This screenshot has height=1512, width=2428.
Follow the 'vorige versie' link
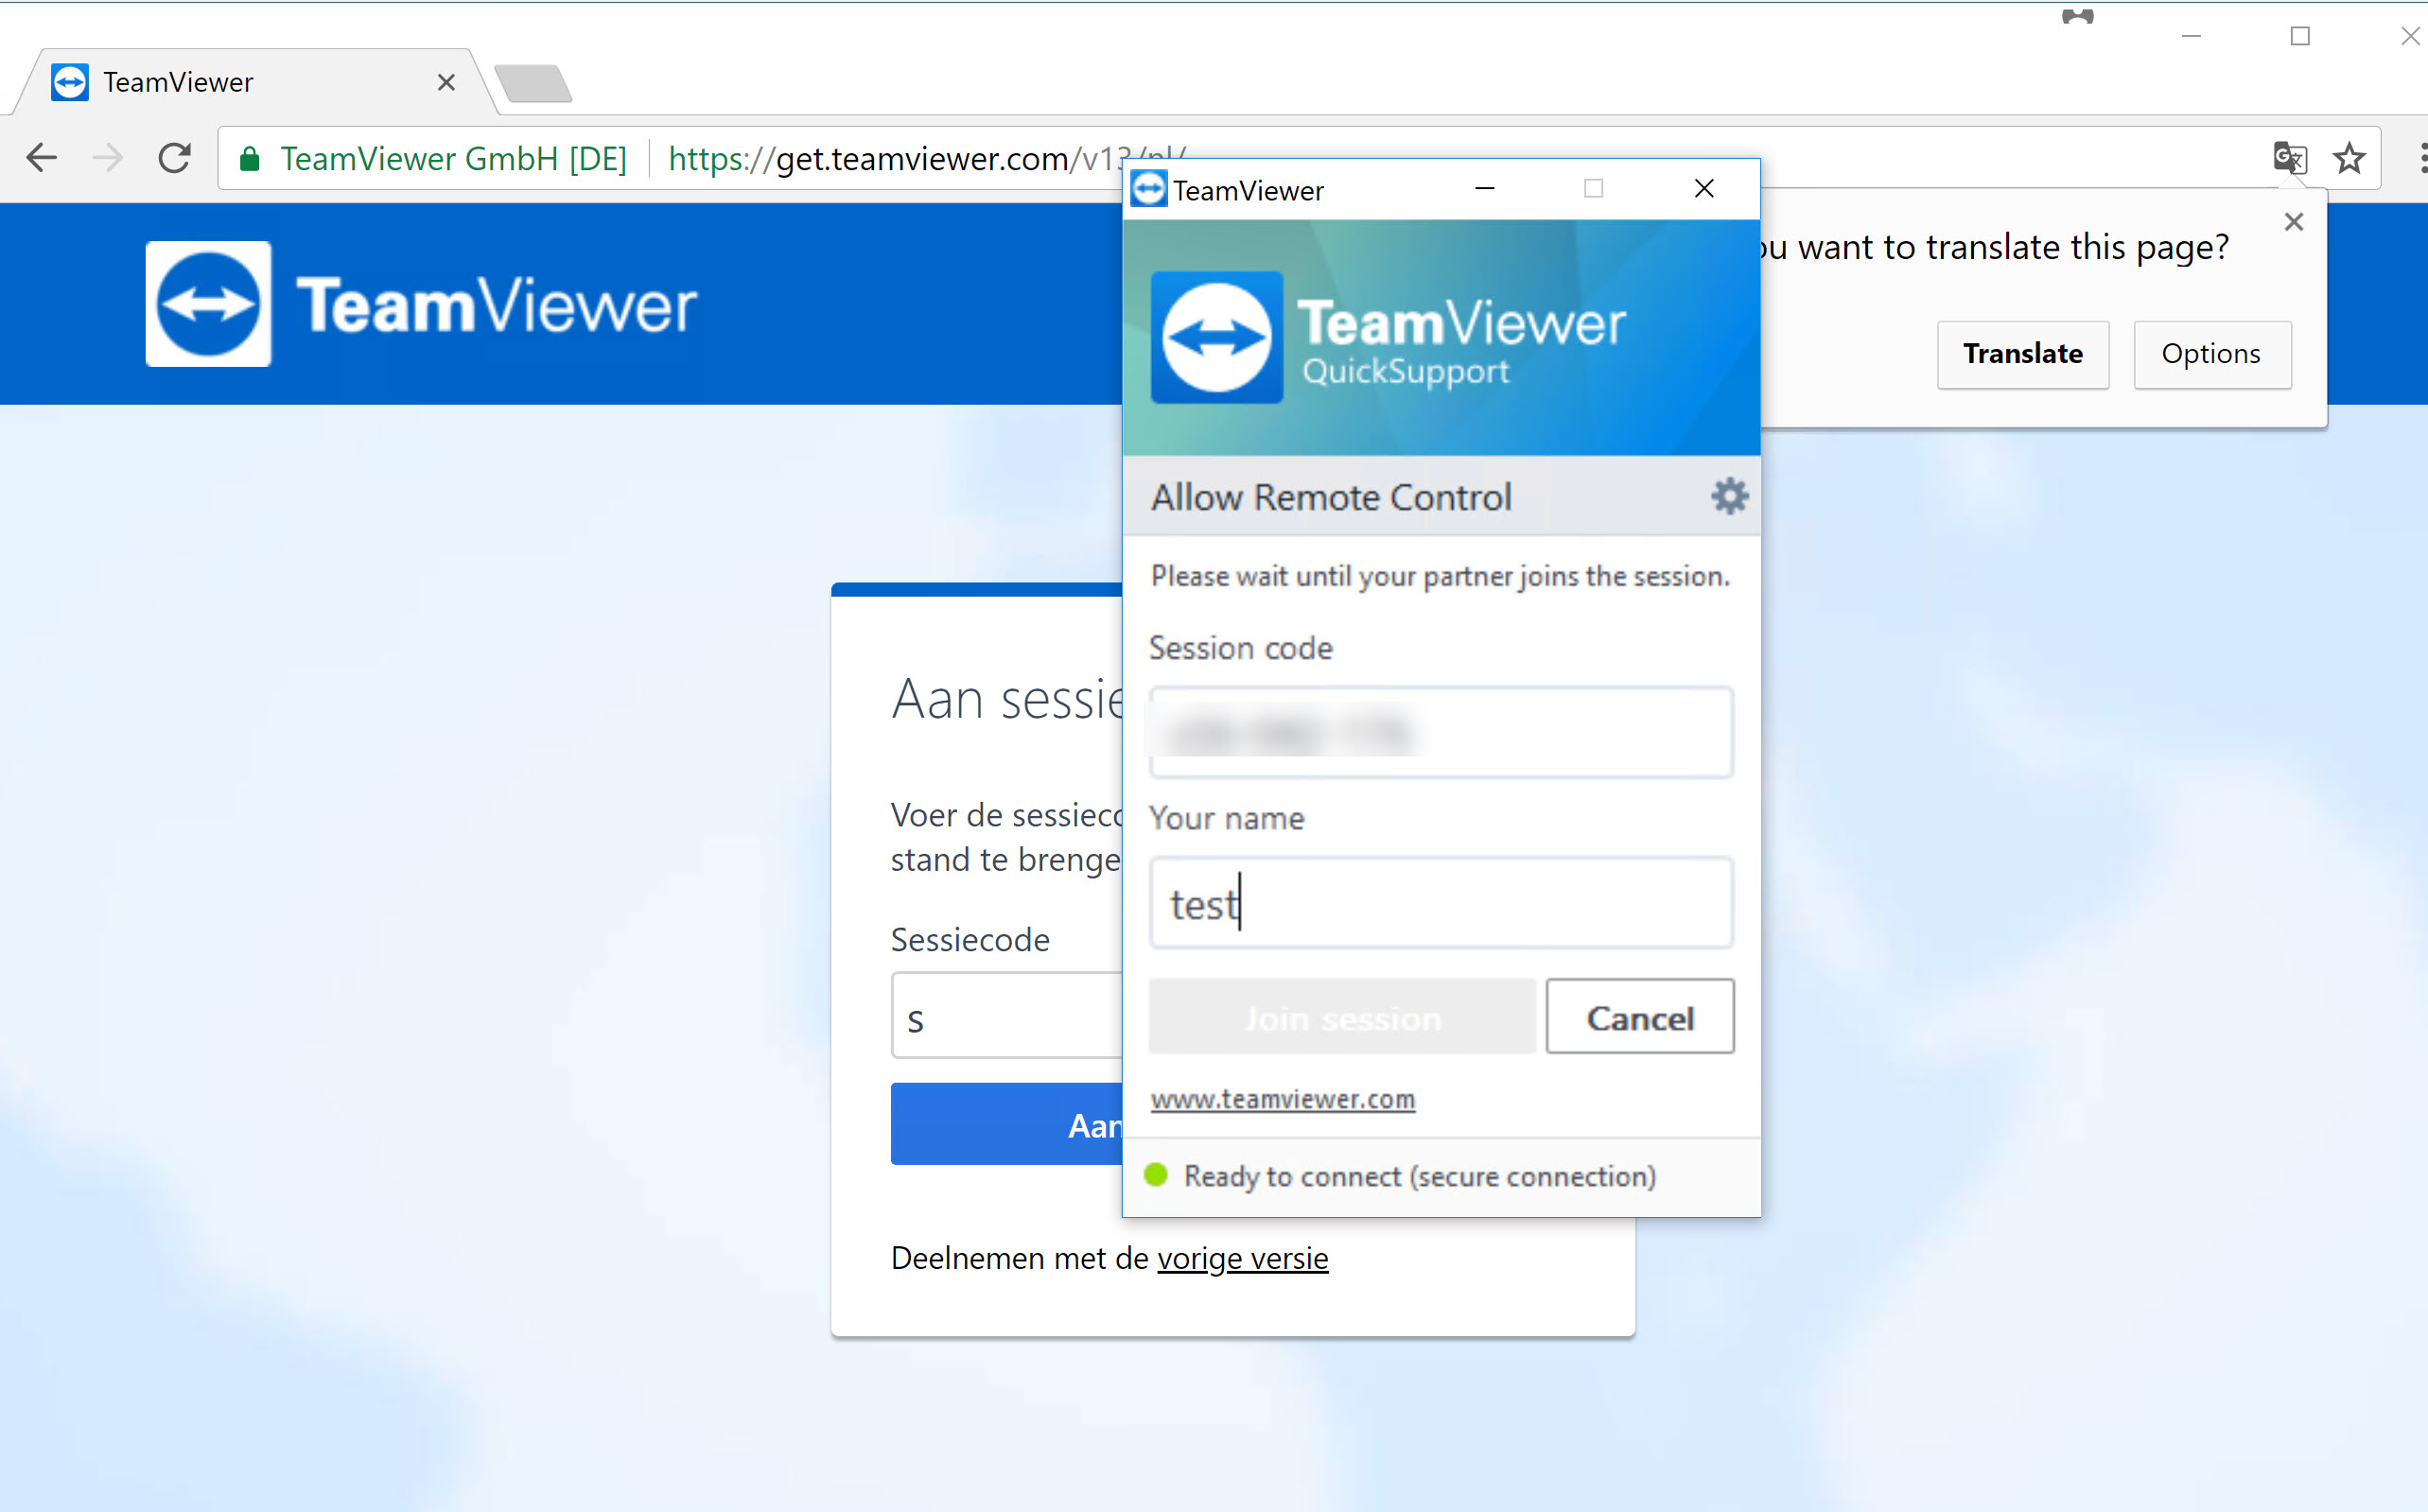(1242, 1258)
